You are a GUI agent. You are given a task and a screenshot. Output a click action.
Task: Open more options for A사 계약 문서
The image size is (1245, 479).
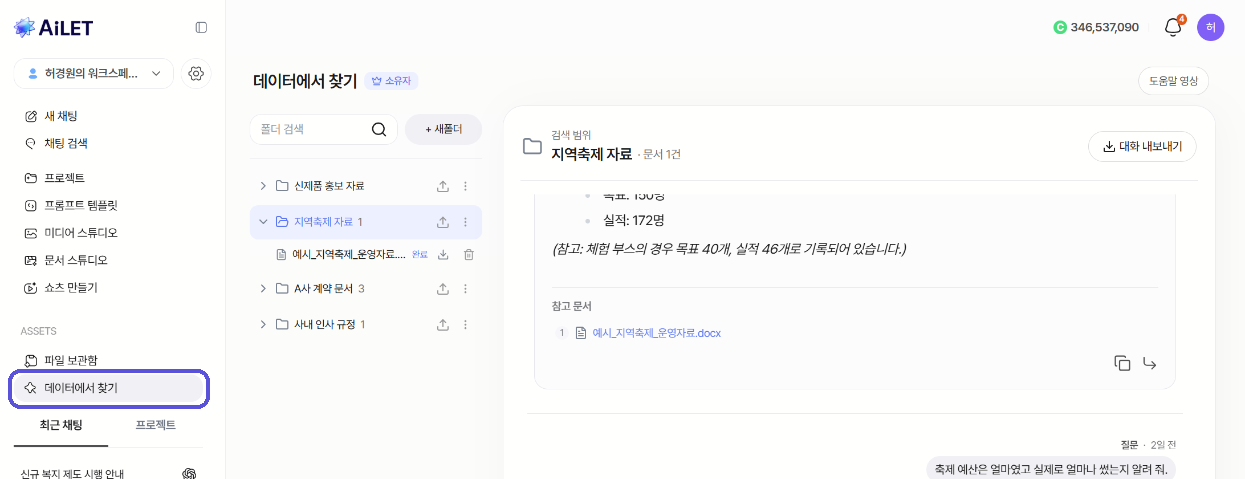coord(465,289)
